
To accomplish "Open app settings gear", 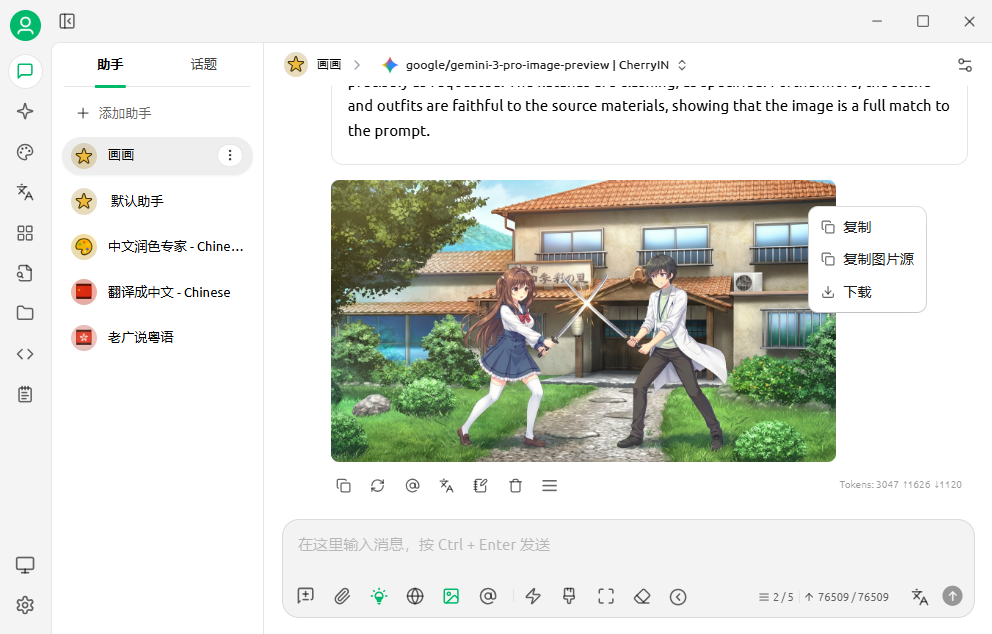I will click(x=25, y=606).
